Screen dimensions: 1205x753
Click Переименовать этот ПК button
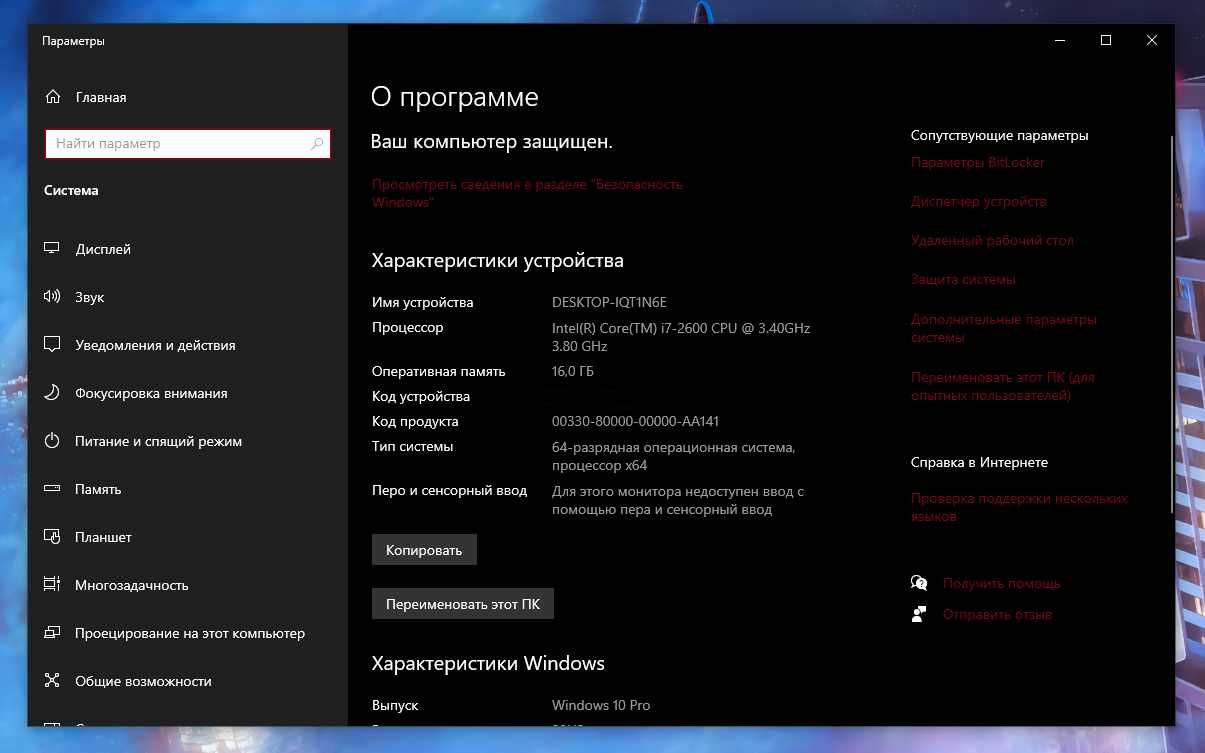[x=463, y=604]
